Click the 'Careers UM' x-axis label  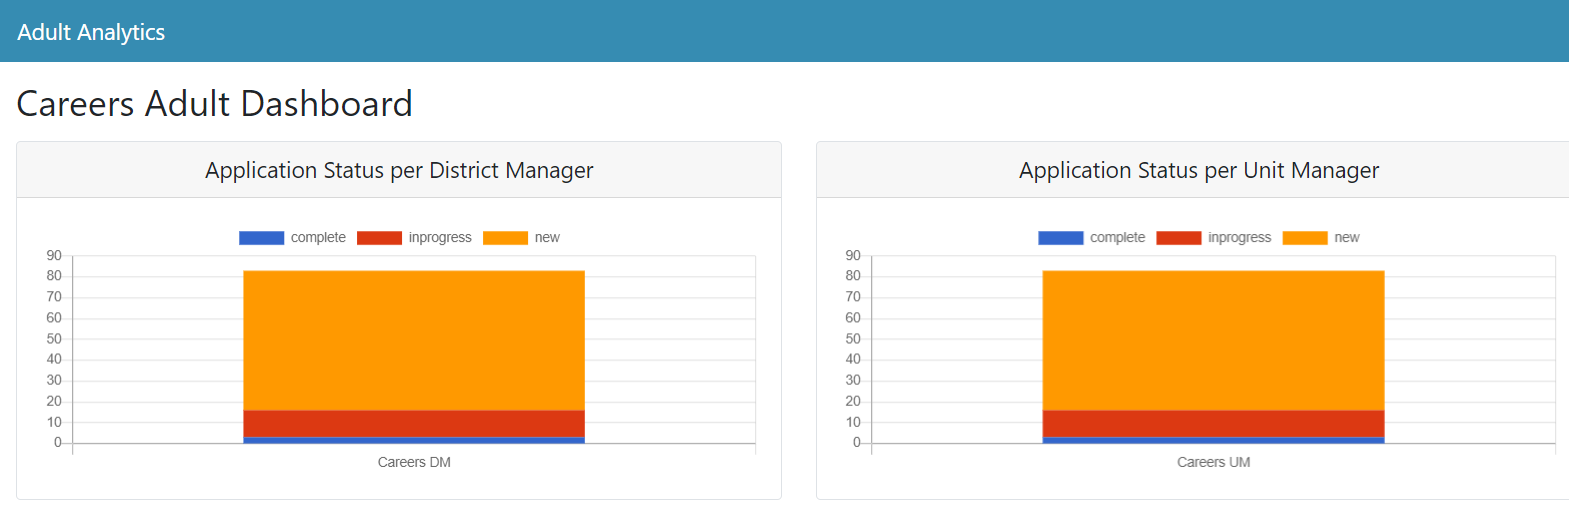(x=1213, y=462)
